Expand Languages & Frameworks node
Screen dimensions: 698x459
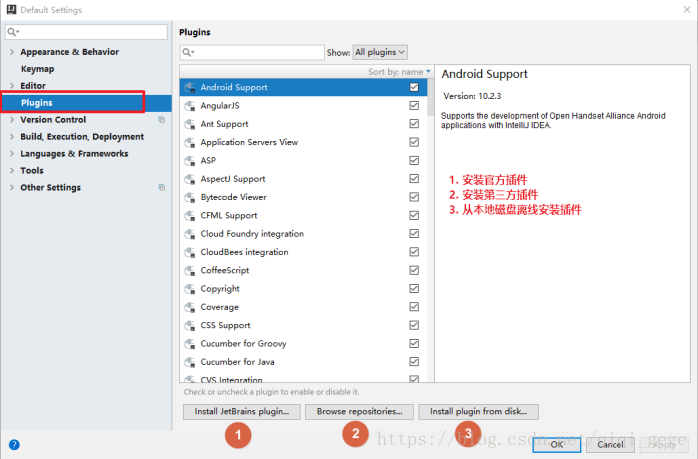coord(12,153)
